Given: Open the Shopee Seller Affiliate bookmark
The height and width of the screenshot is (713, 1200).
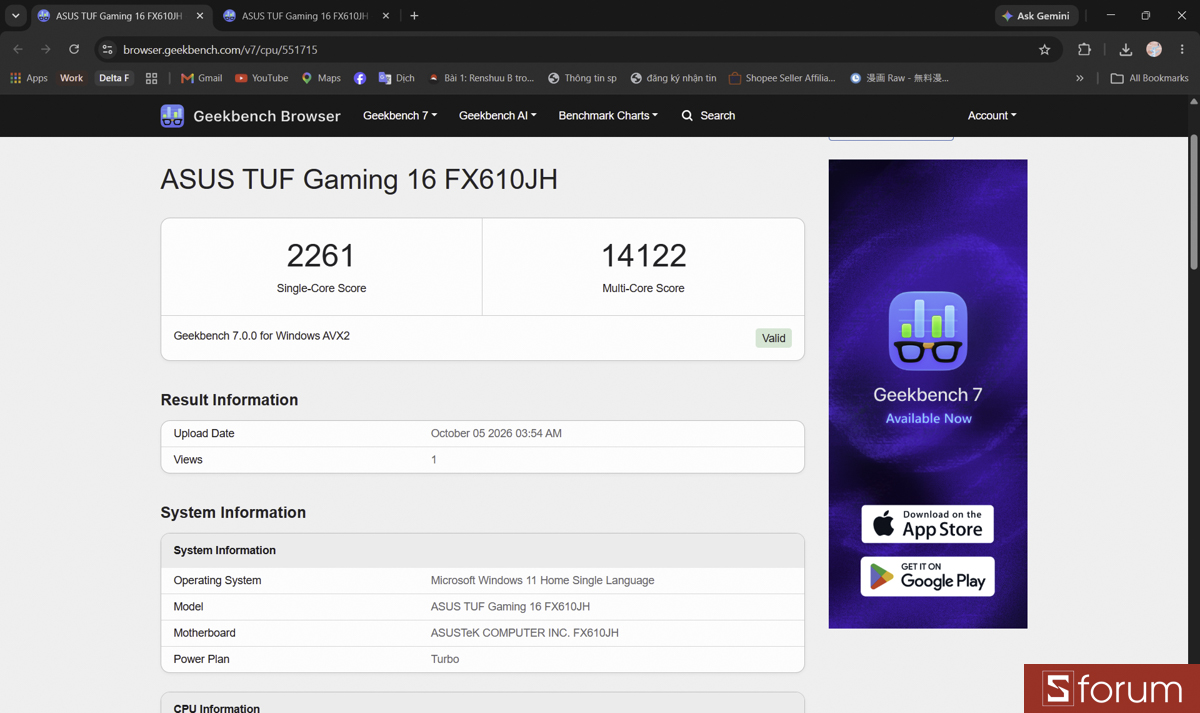Looking at the screenshot, I should 782,78.
